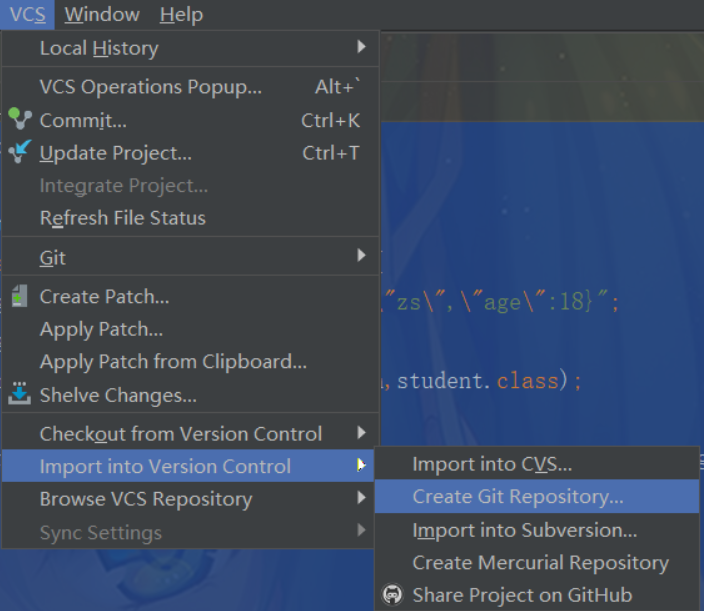Select Import into Version Control entry
704x611 pixels.
coord(188,466)
